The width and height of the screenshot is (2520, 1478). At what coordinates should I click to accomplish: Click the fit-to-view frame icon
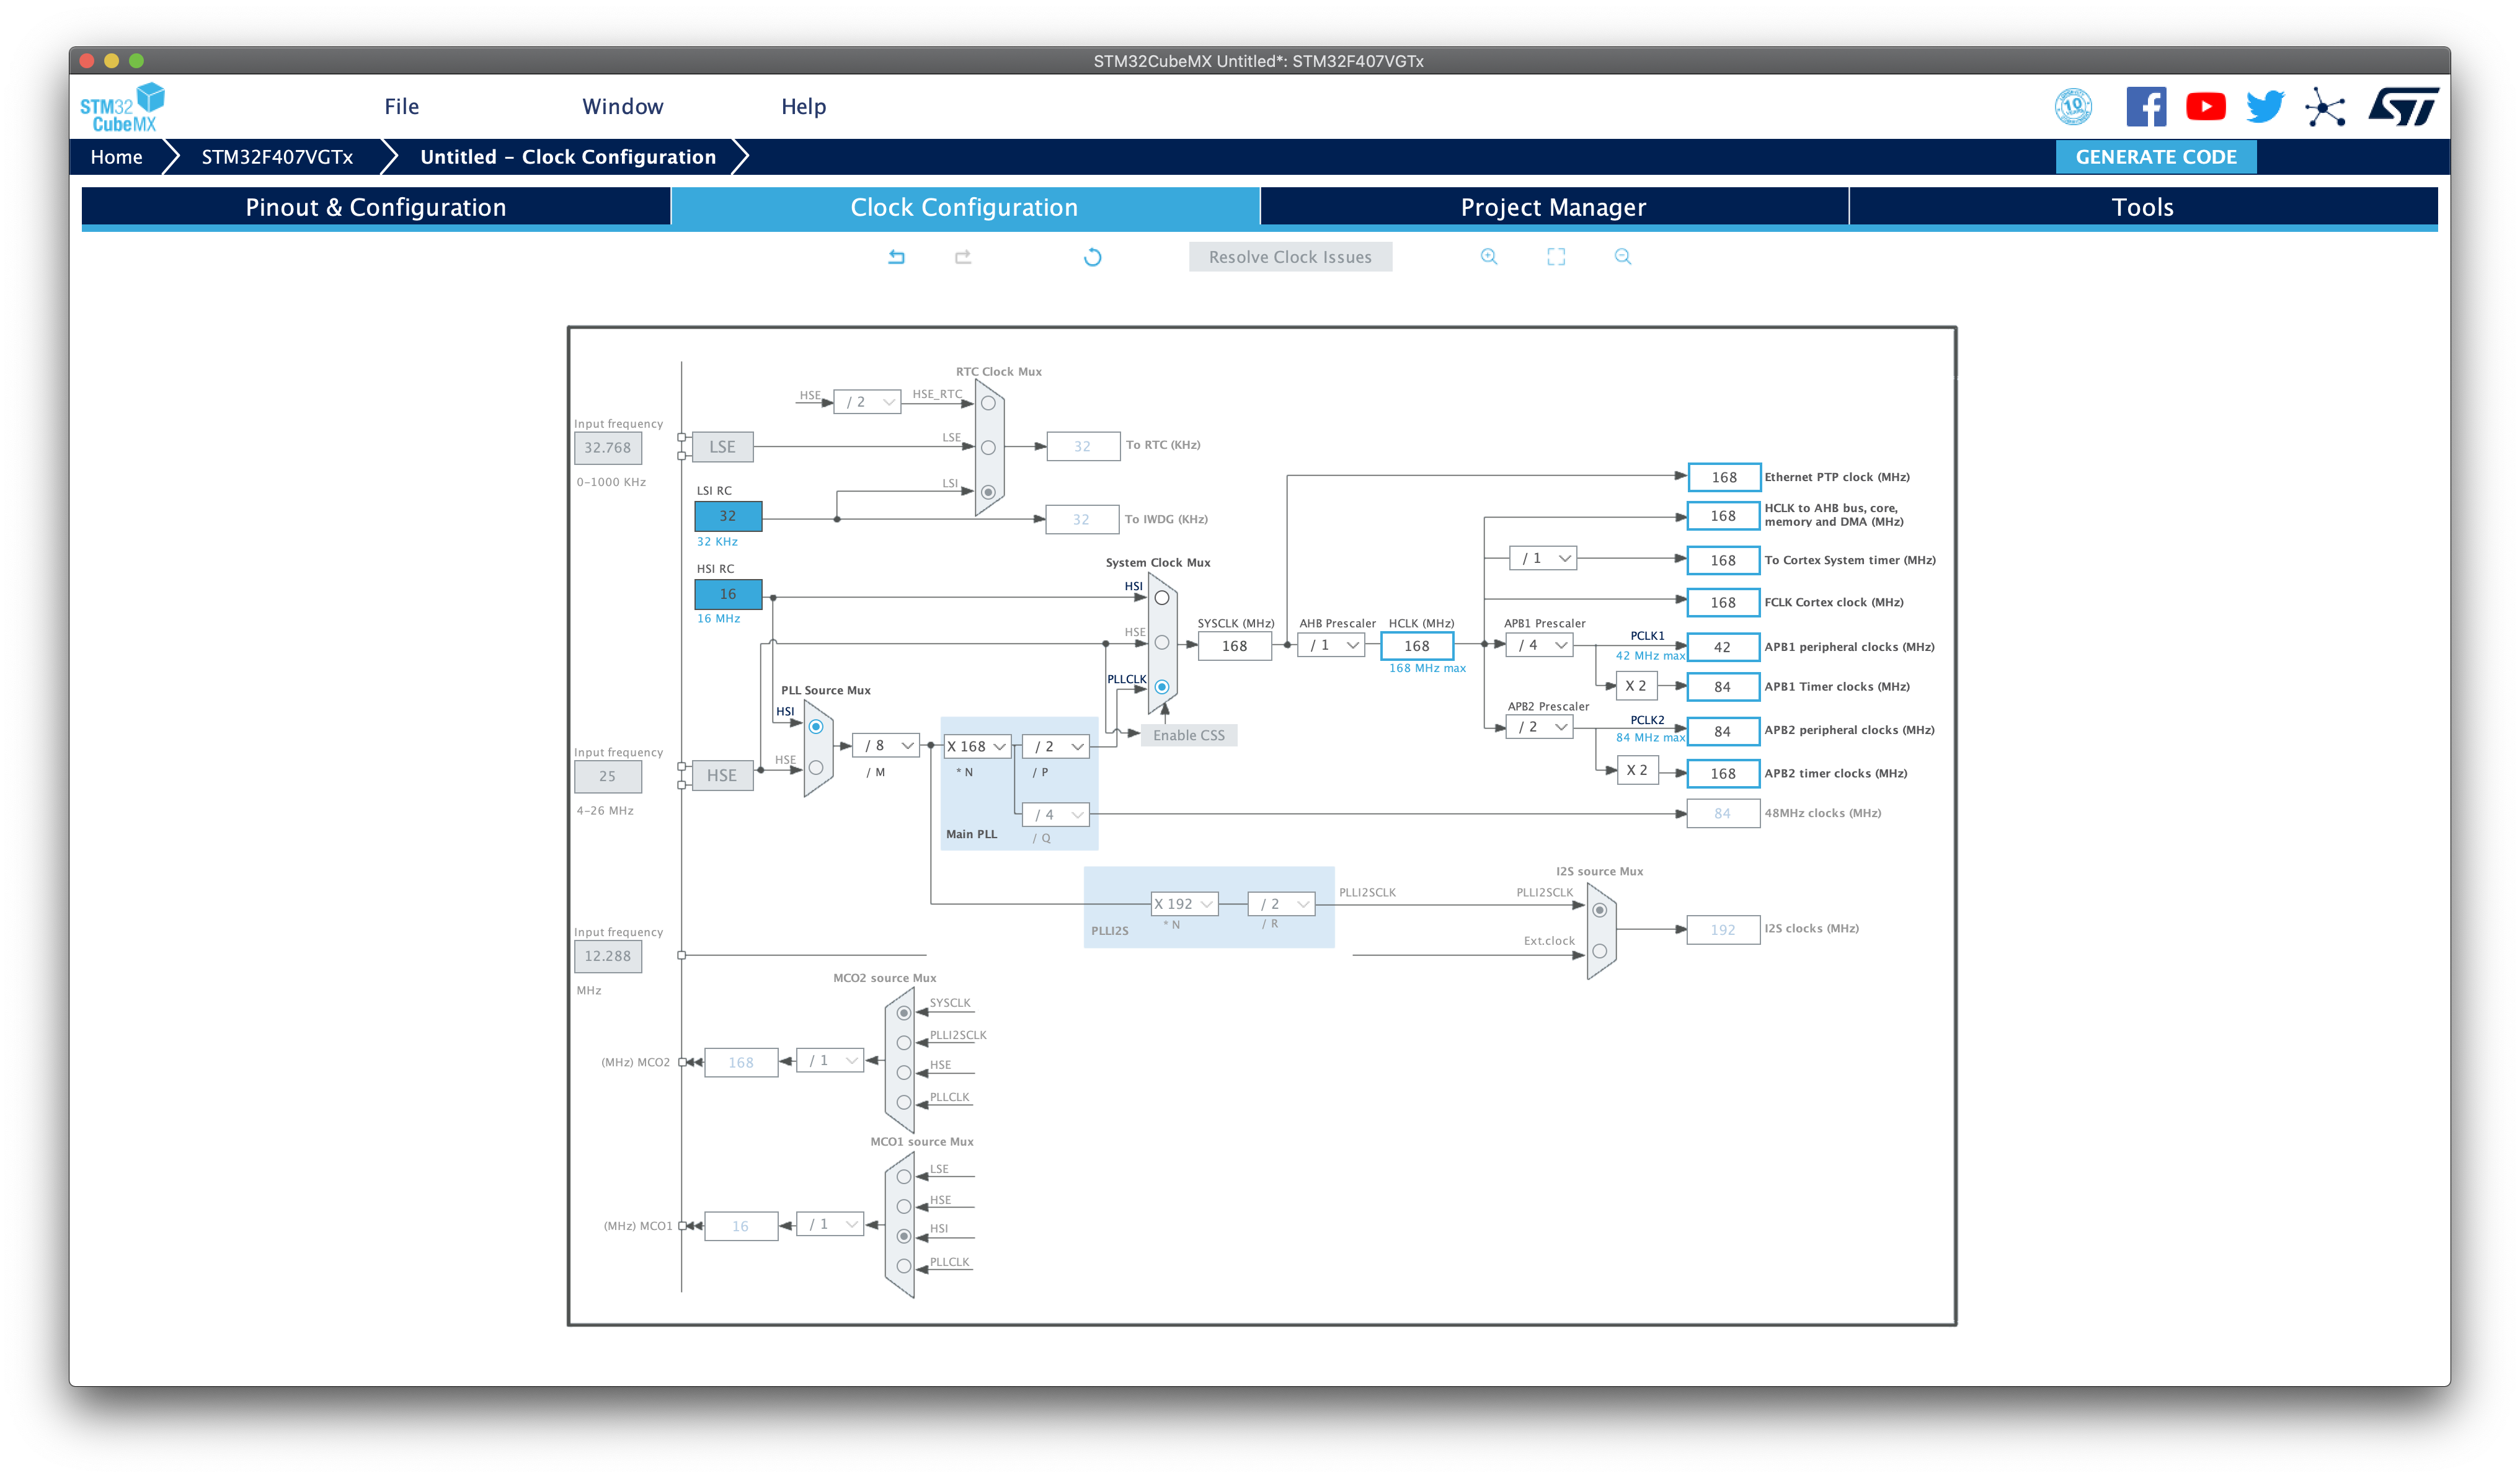1556,257
